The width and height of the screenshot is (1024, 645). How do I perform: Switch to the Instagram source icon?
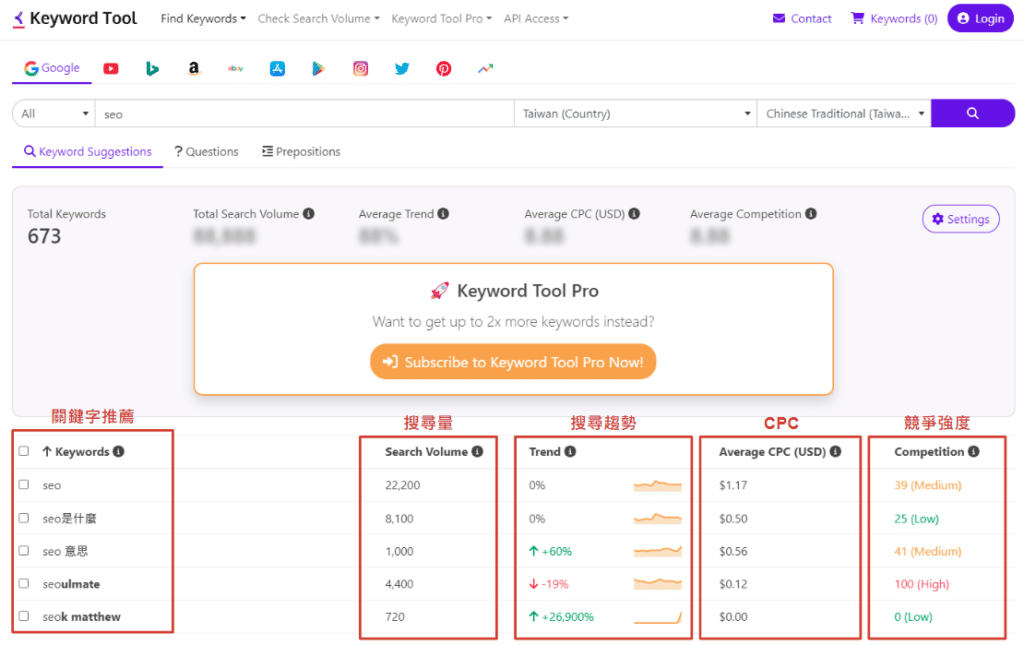tap(360, 69)
